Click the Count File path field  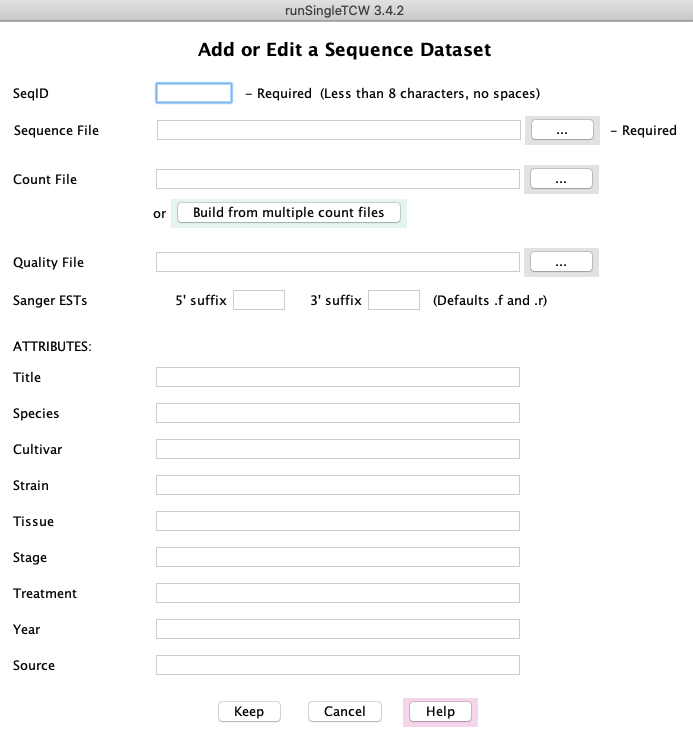pos(338,179)
